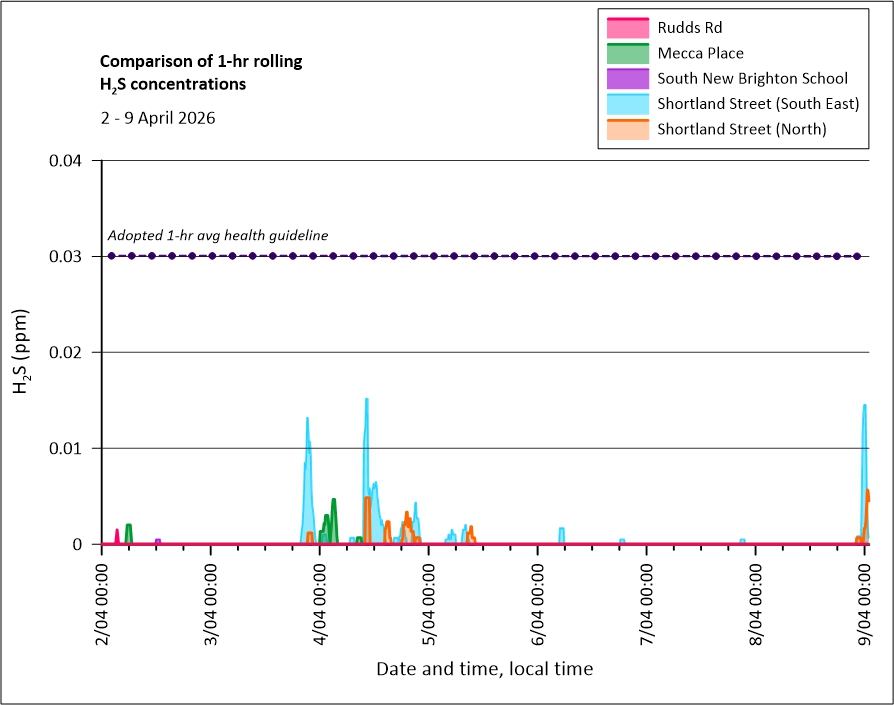Image resolution: width=894 pixels, height=705 pixels.
Task: Select the 6/04 00:00 x-axis tick label
Action: [538, 600]
